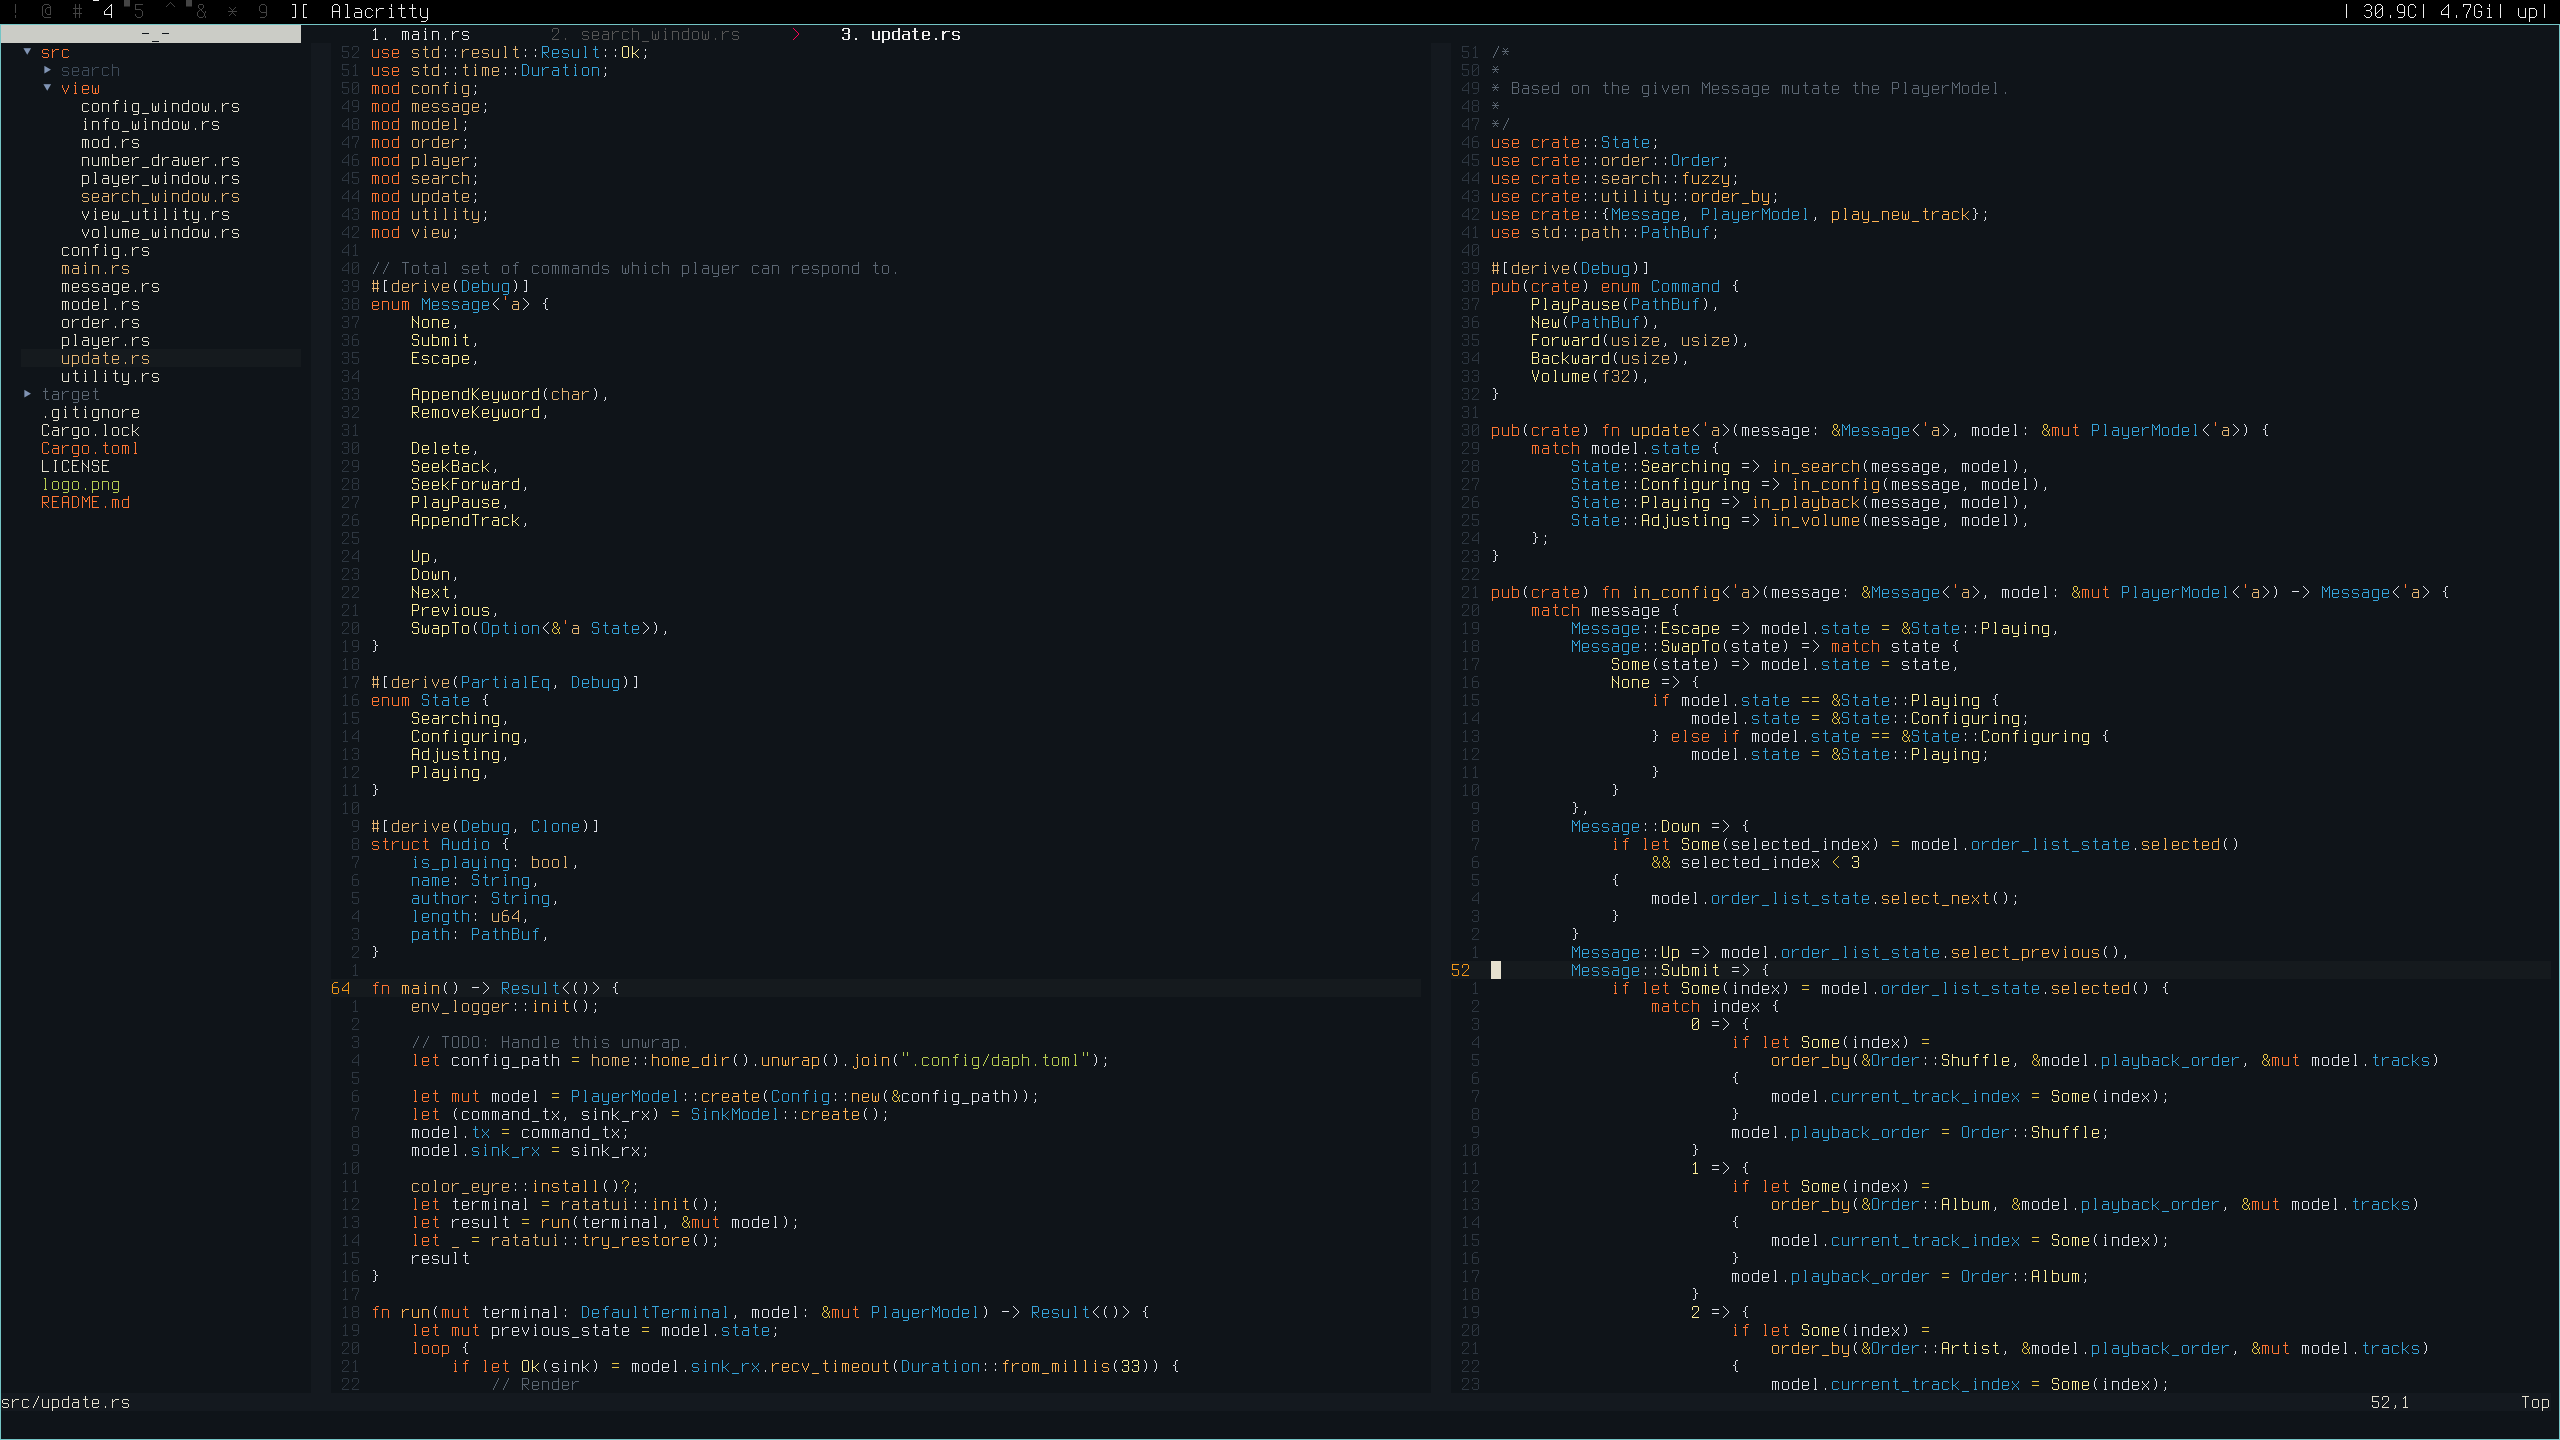Open README.md from the file tree

coord(85,502)
